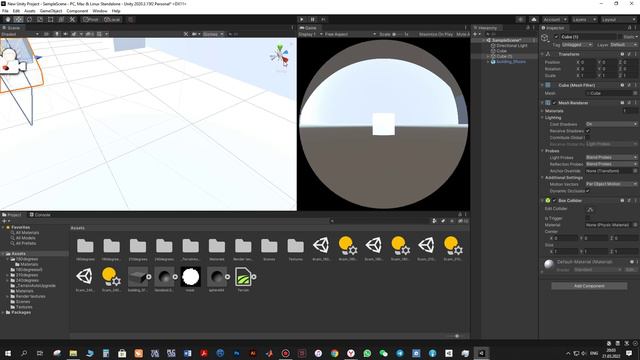This screenshot has width=640, height=360.
Task: Switch to the Console tab
Action: [x=40, y=215]
